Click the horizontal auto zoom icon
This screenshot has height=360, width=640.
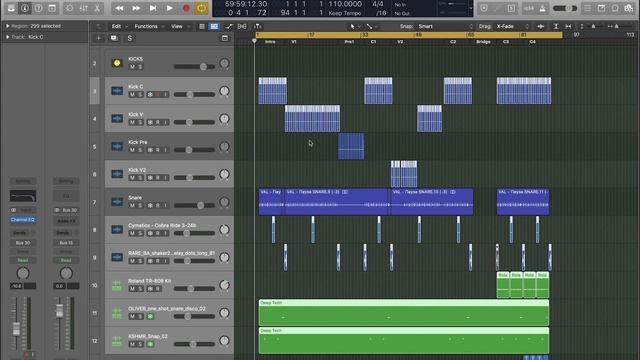pos(569,27)
